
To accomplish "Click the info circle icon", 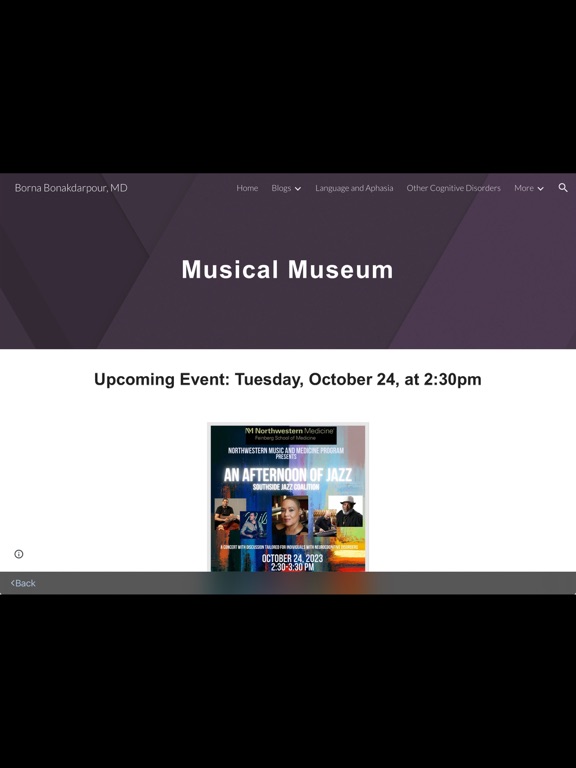I will (x=19, y=554).
